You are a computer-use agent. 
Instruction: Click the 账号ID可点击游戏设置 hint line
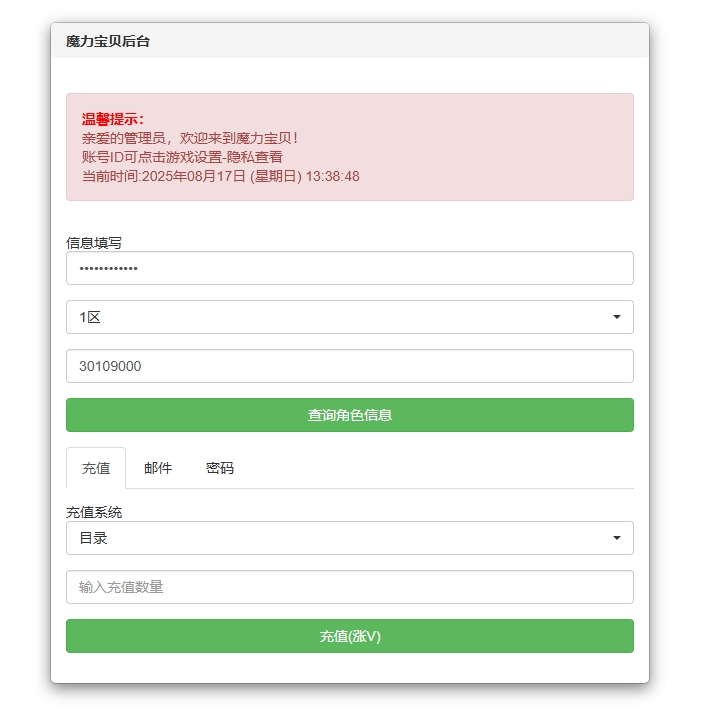click(x=182, y=157)
